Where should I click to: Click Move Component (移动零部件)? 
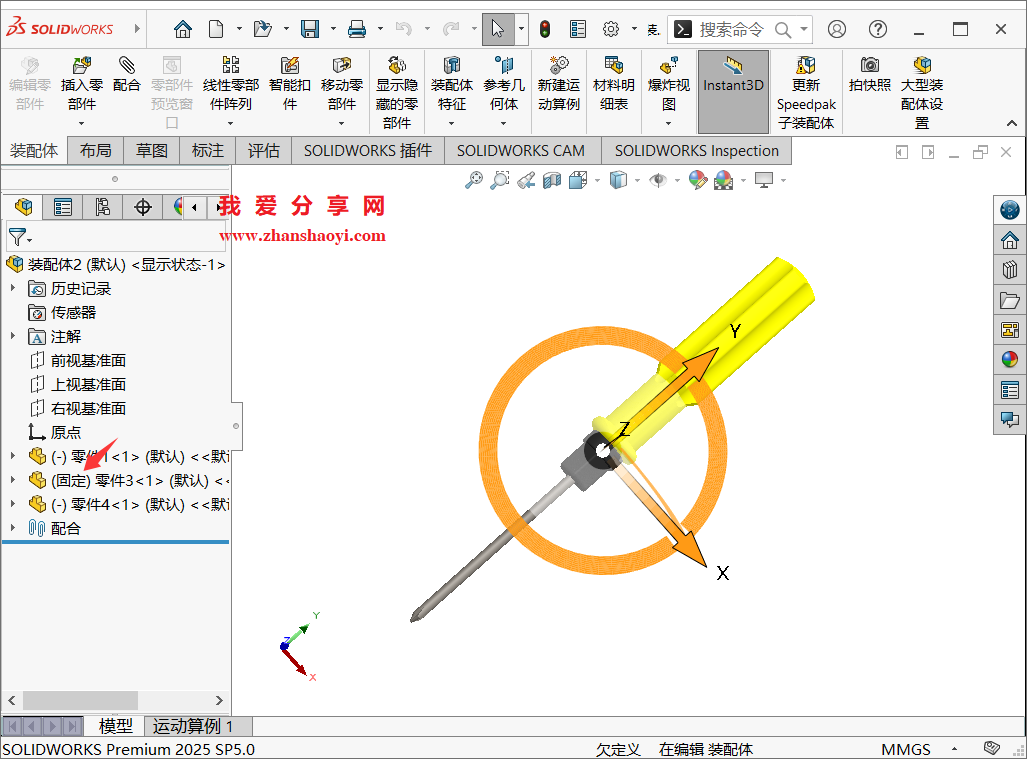[341, 84]
